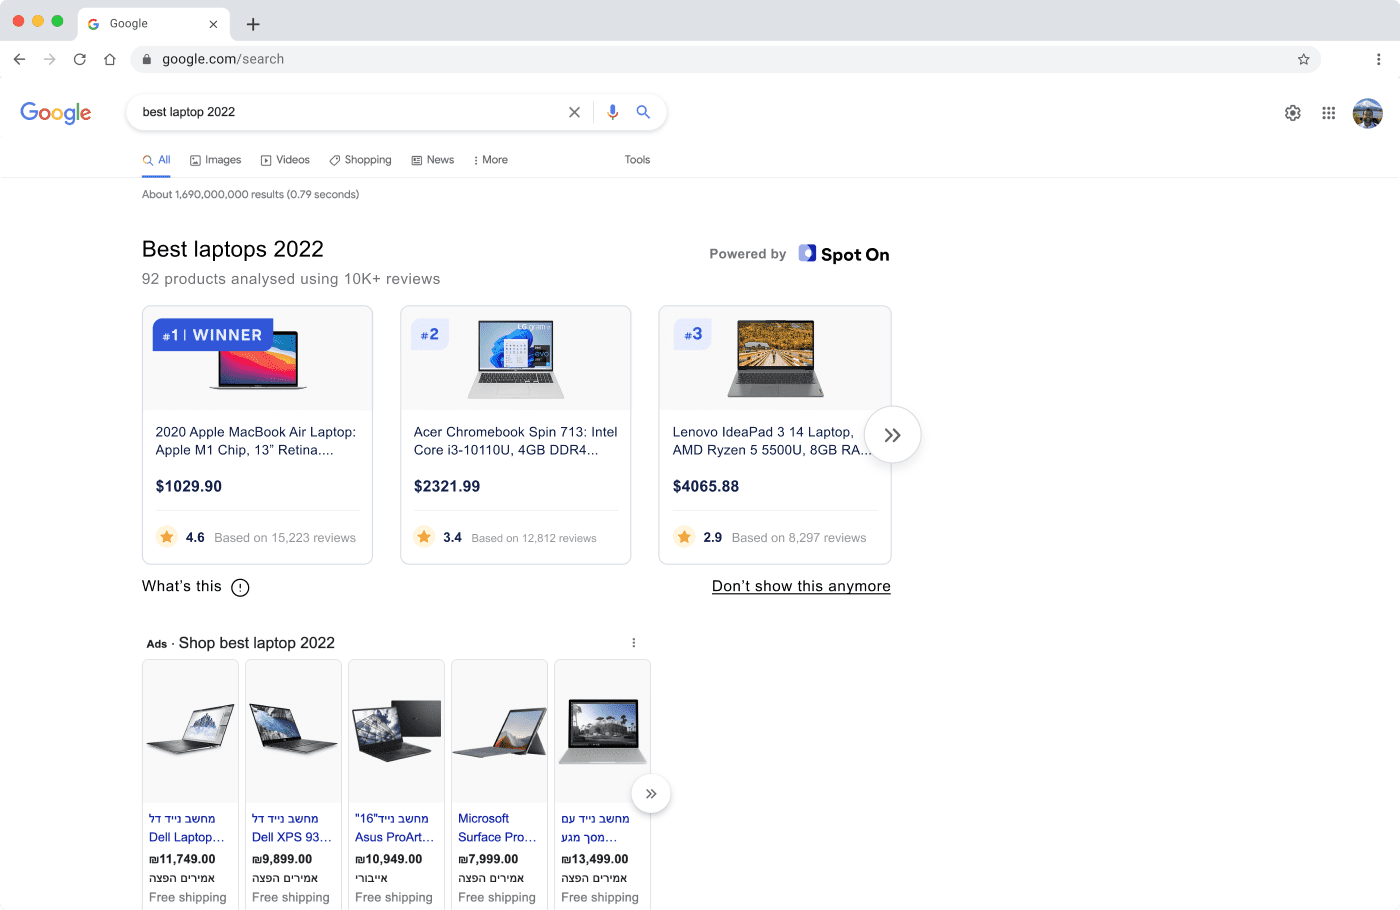Screen dimensions: 1400x910
Task: Click the Asus ProArt ad product image
Action: [396, 730]
